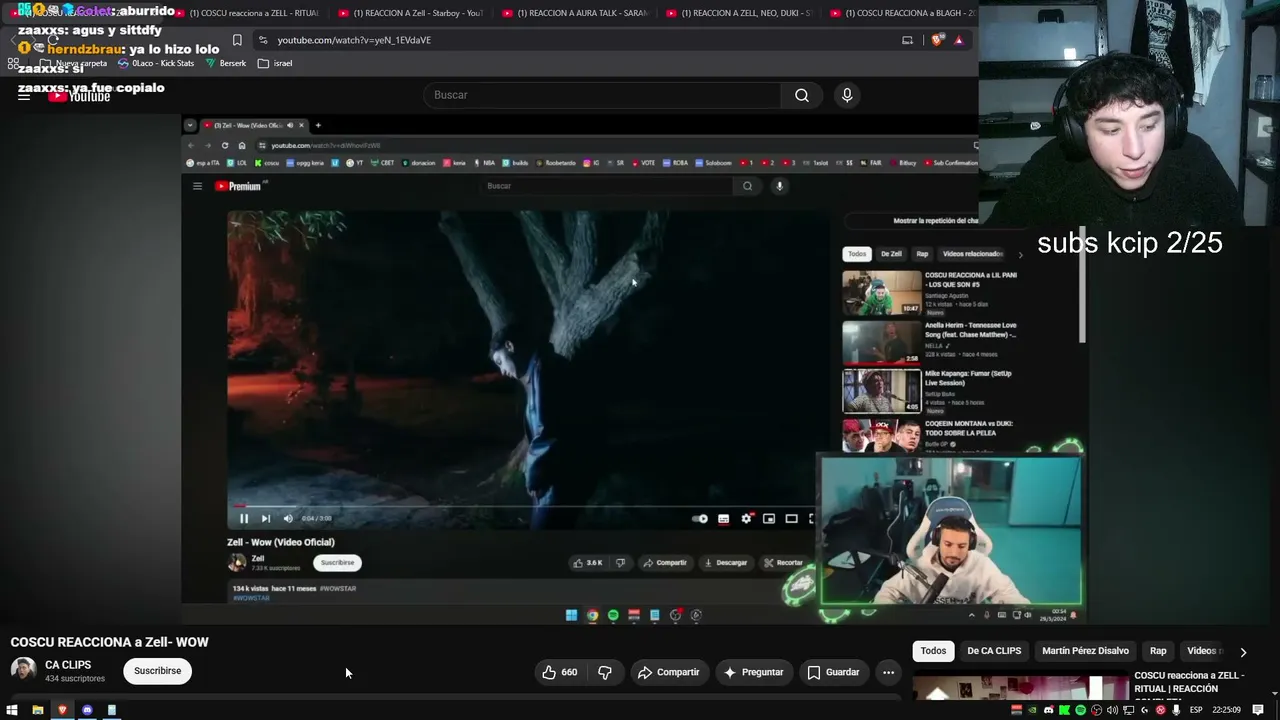This screenshot has height=720, width=1280.
Task: Open COSCU reacciona a ZELL - RITUAL thumbnail
Action: (1020, 688)
